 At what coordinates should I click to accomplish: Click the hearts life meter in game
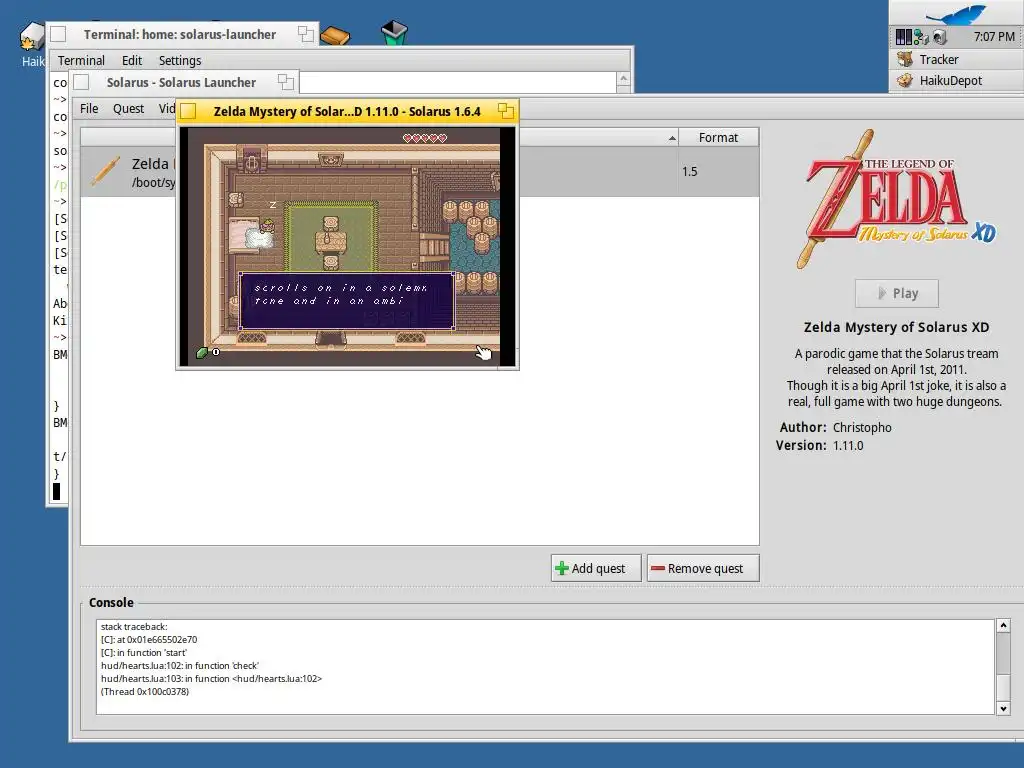[424, 138]
